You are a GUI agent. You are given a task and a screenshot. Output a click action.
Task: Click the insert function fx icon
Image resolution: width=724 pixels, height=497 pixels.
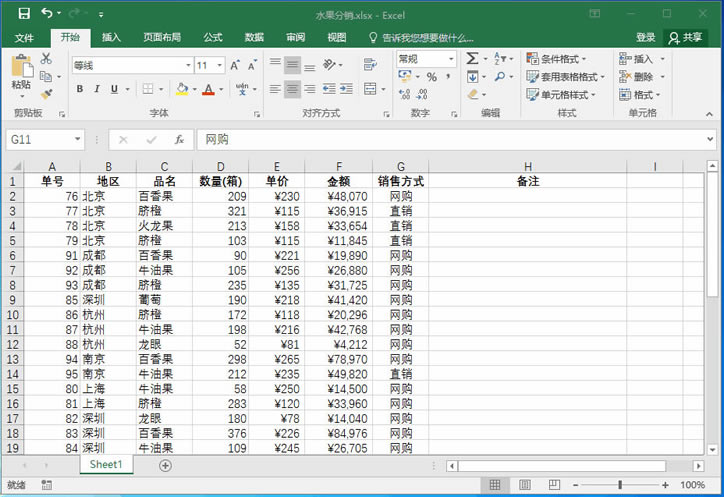pos(179,139)
